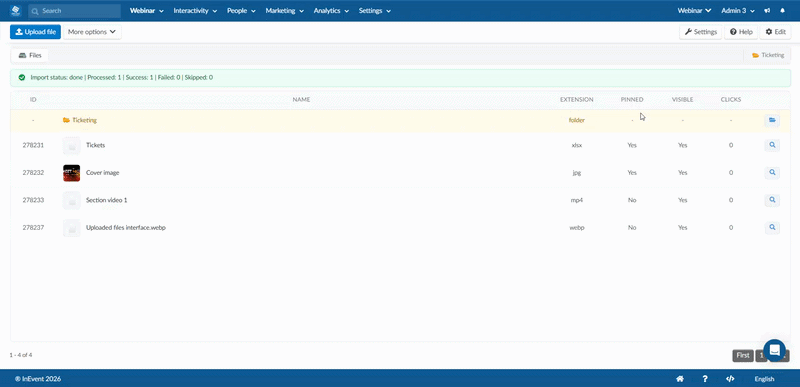Open the Analytics menu
The width and height of the screenshot is (800, 387).
click(331, 11)
